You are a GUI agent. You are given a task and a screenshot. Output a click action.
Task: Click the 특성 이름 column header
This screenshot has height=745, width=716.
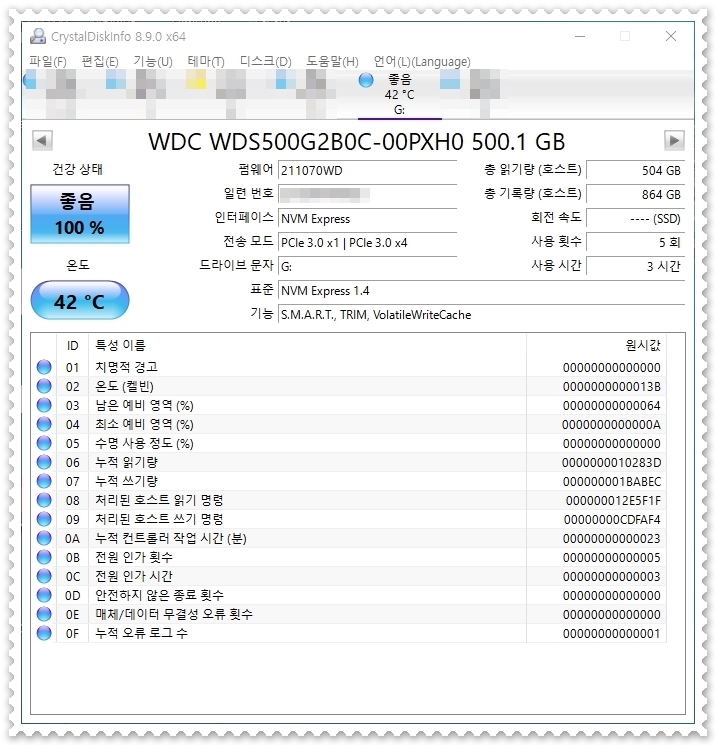coord(307,345)
